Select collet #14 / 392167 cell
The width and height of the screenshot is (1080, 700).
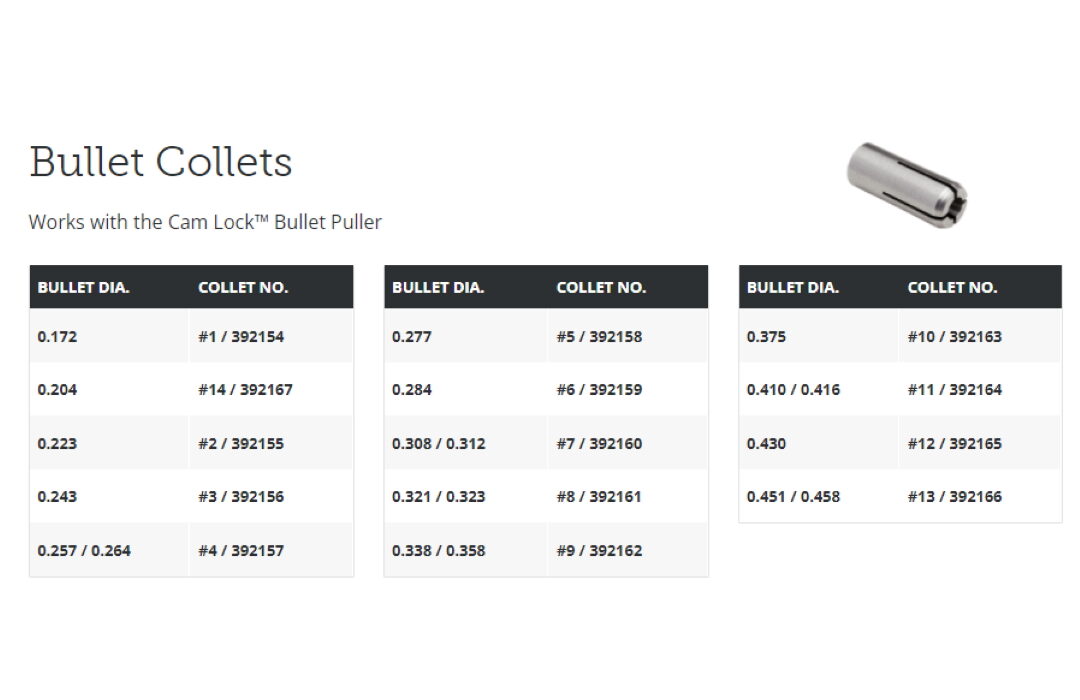tap(245, 390)
